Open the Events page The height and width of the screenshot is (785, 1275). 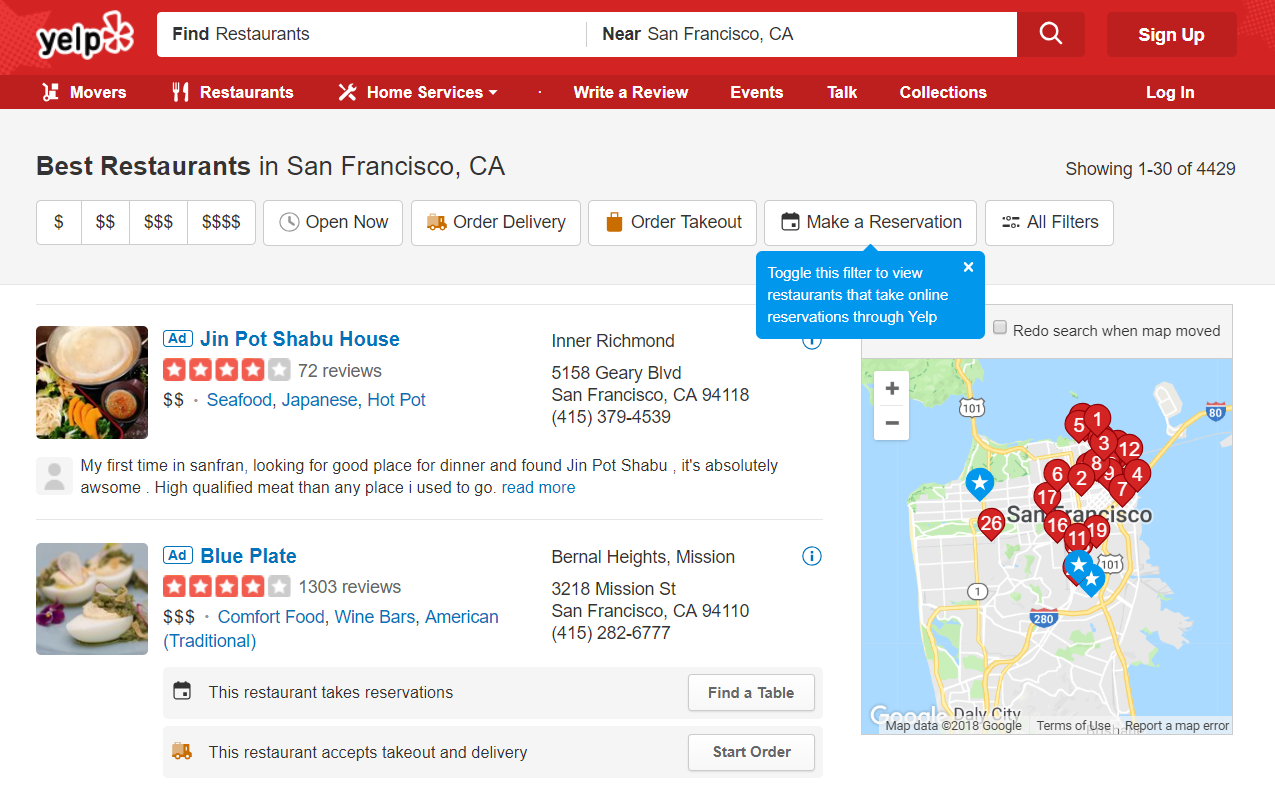(x=757, y=92)
